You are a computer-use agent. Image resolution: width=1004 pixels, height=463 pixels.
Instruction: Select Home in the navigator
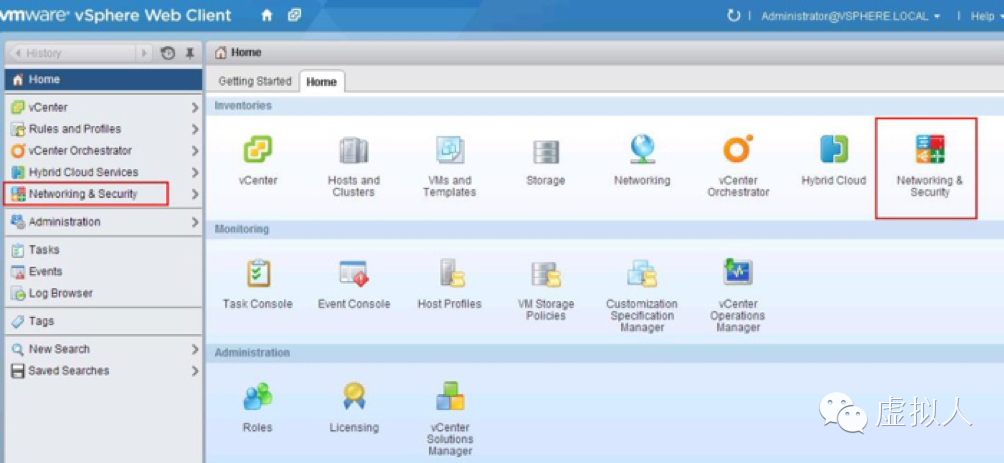[x=104, y=79]
